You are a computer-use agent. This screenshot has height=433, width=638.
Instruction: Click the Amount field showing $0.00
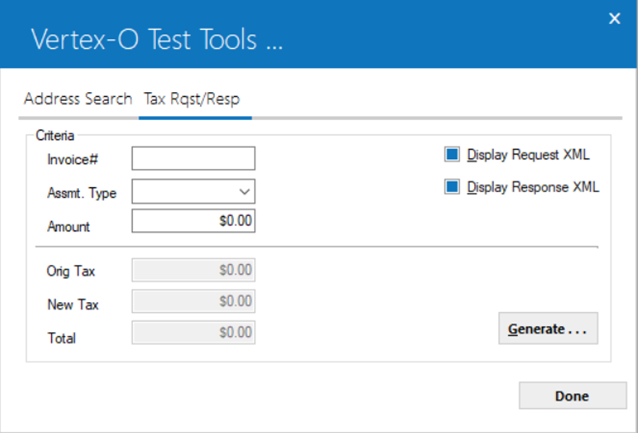pyautogui.click(x=193, y=221)
